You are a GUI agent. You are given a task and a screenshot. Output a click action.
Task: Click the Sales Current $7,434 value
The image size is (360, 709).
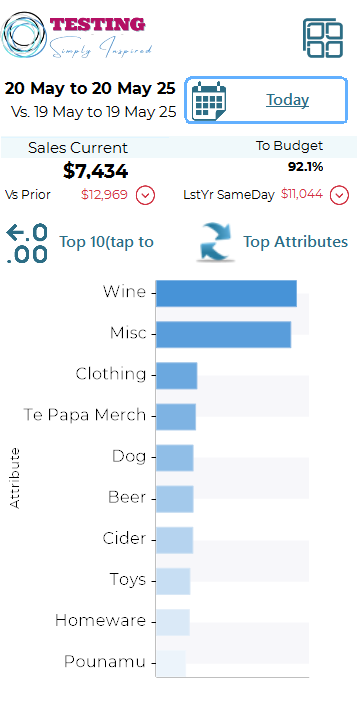(x=95, y=171)
